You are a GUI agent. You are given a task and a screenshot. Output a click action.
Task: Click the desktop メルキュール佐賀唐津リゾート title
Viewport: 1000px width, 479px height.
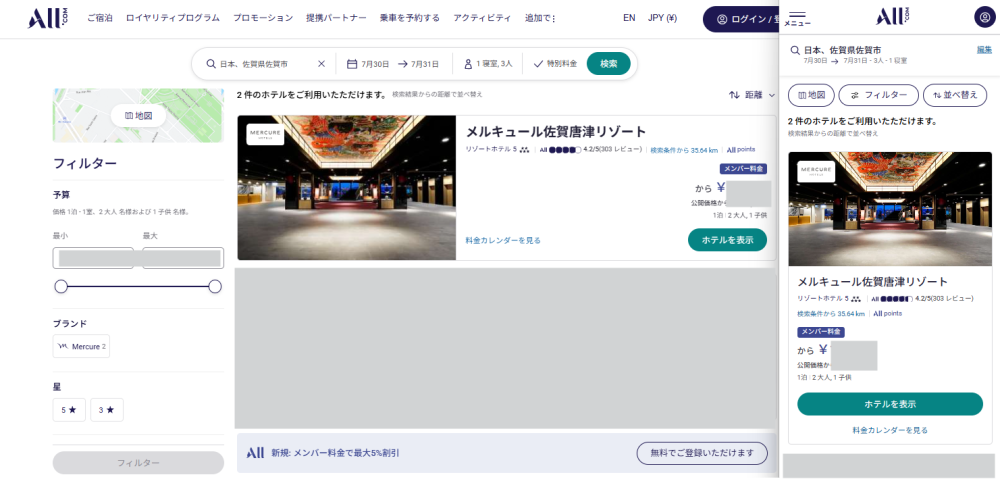click(x=556, y=132)
